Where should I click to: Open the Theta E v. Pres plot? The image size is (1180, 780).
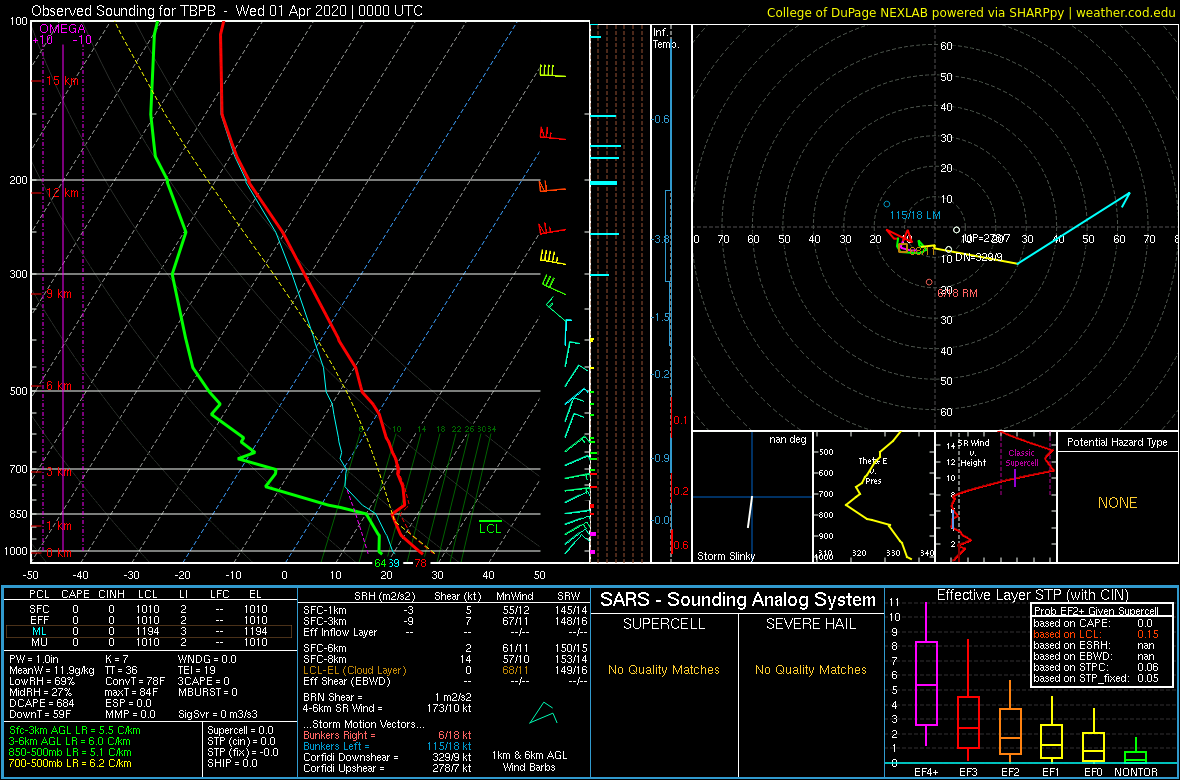[872, 497]
